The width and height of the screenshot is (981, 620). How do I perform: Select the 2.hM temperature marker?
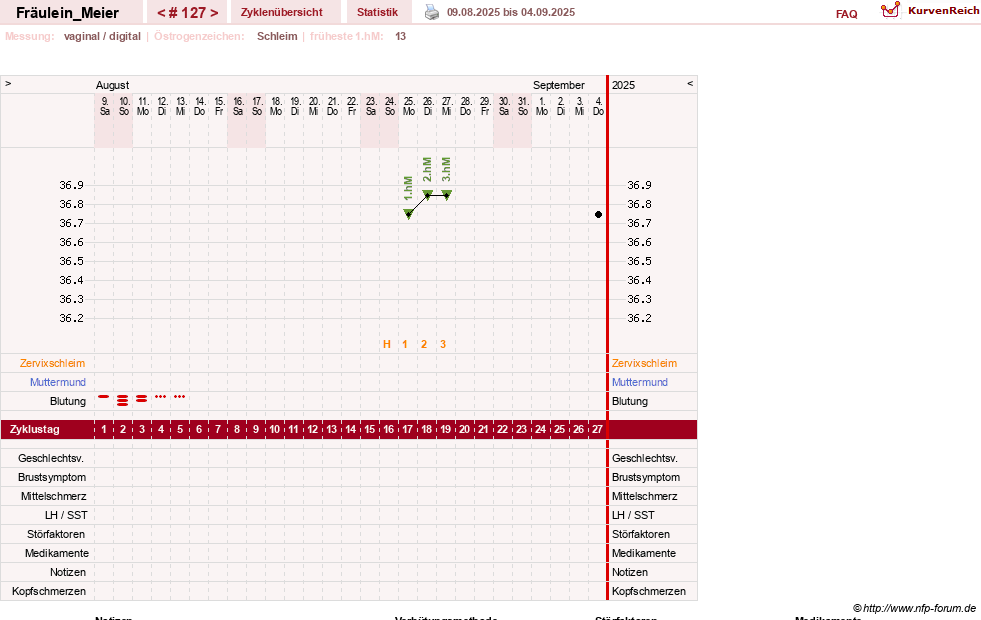pos(427,195)
